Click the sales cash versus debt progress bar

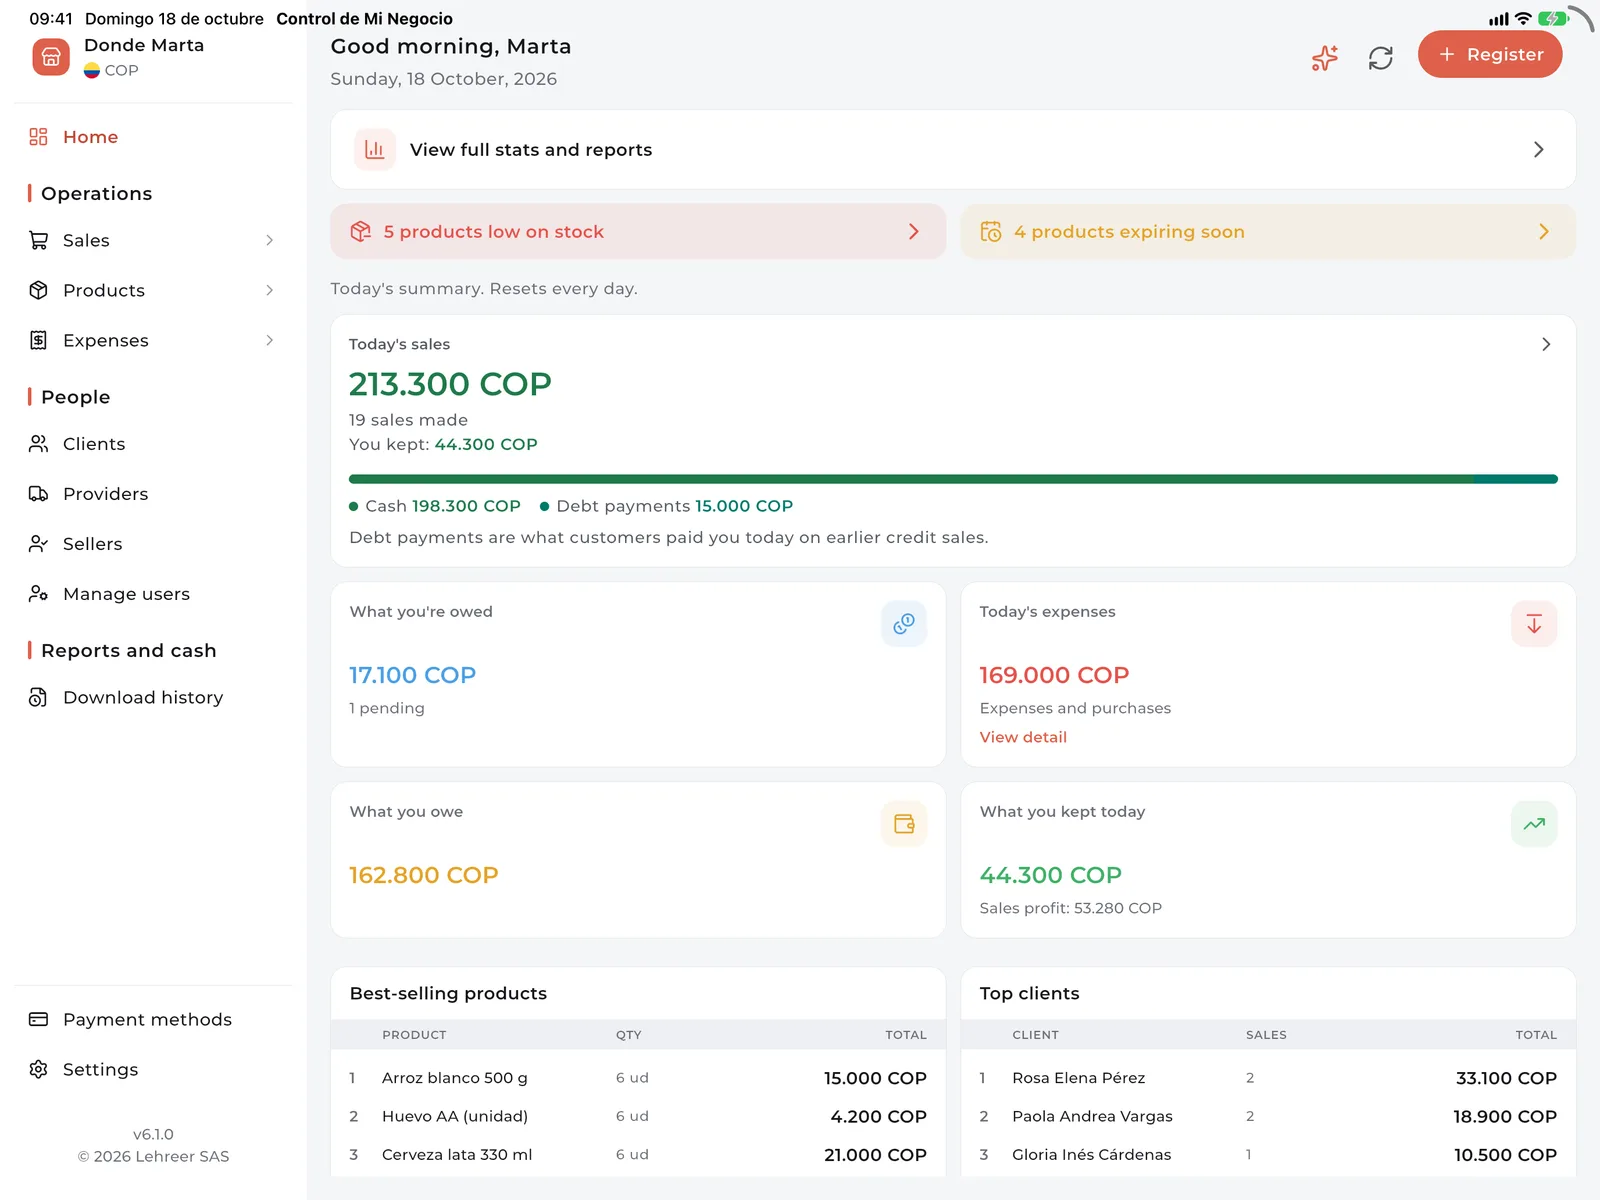pos(953,479)
